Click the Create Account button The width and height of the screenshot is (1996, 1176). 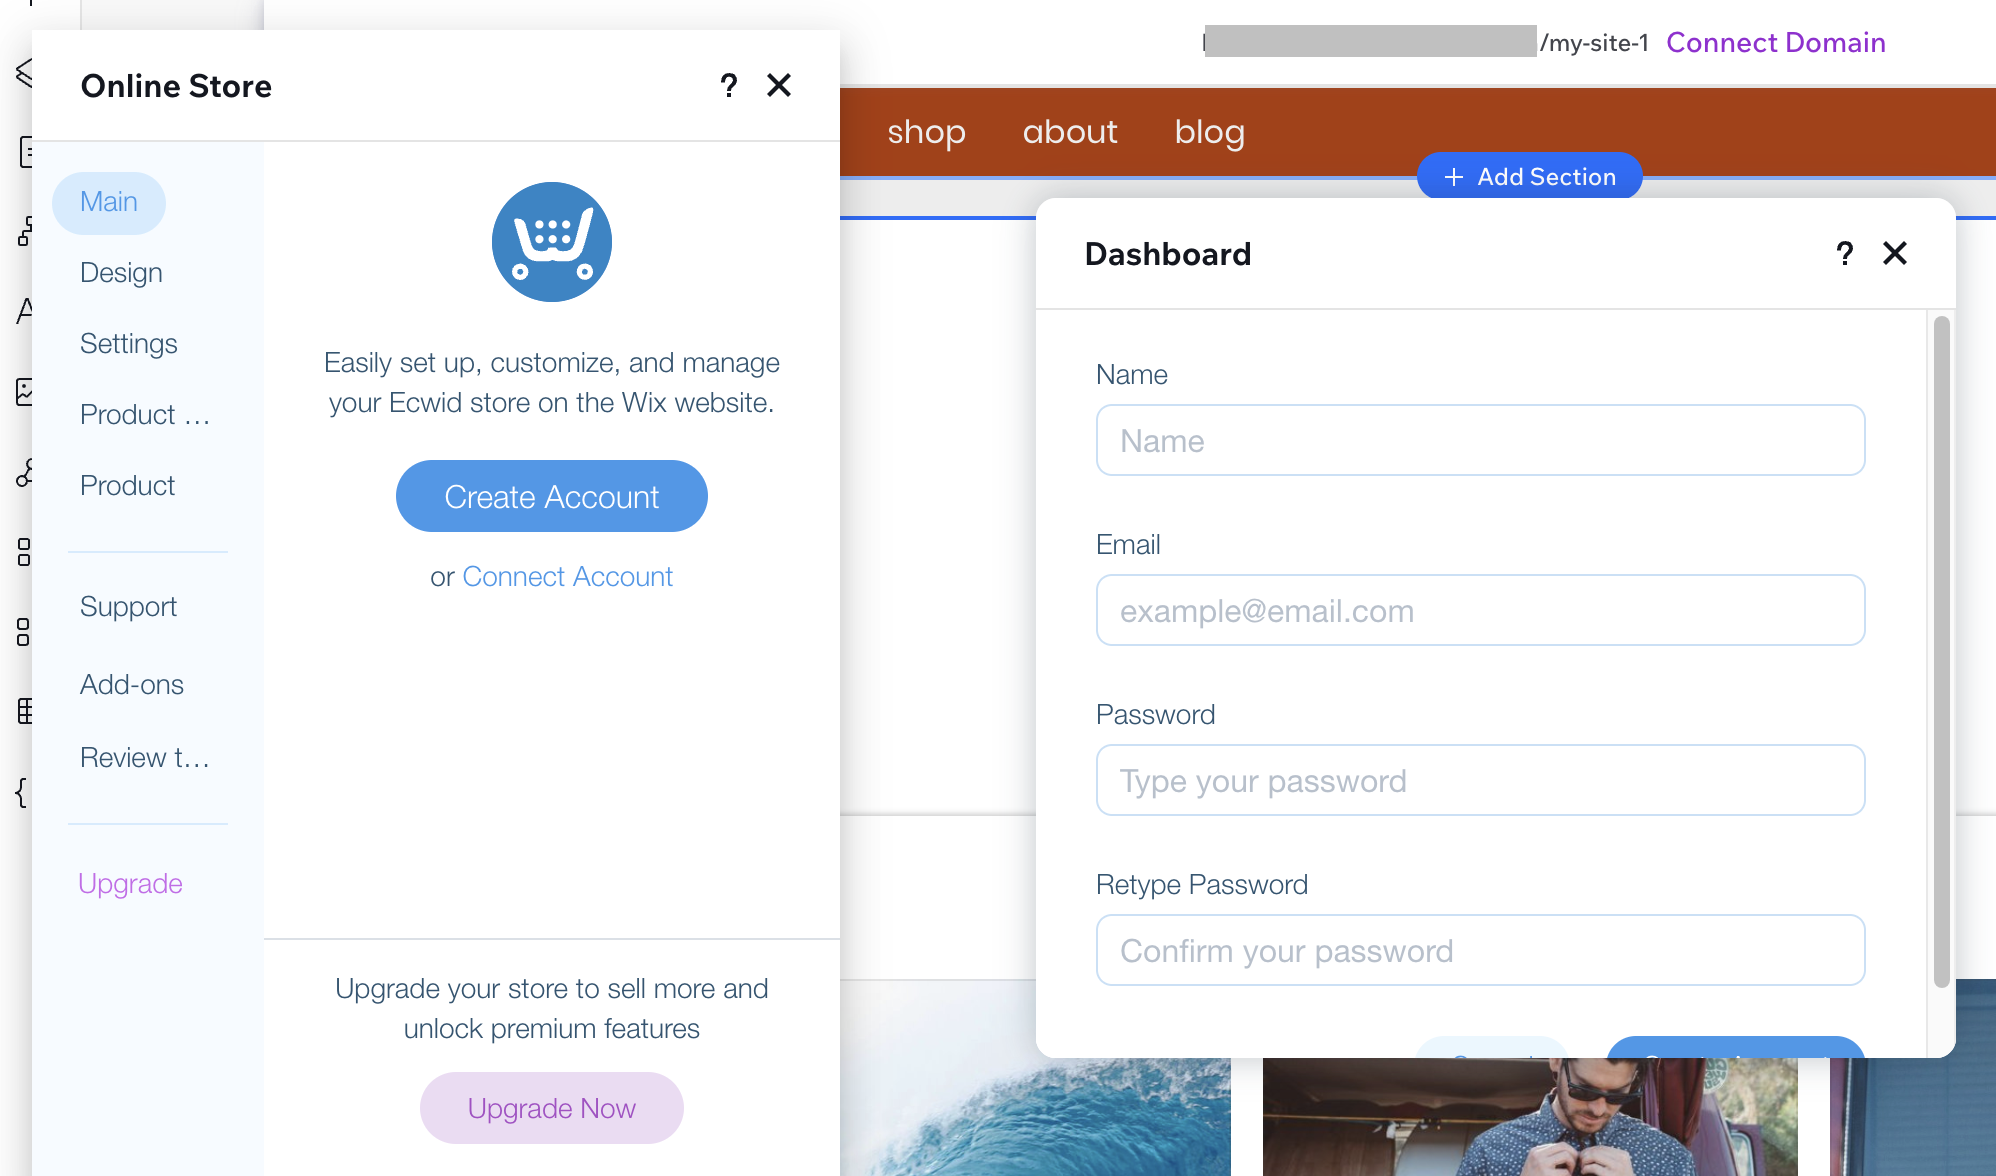[x=552, y=496]
